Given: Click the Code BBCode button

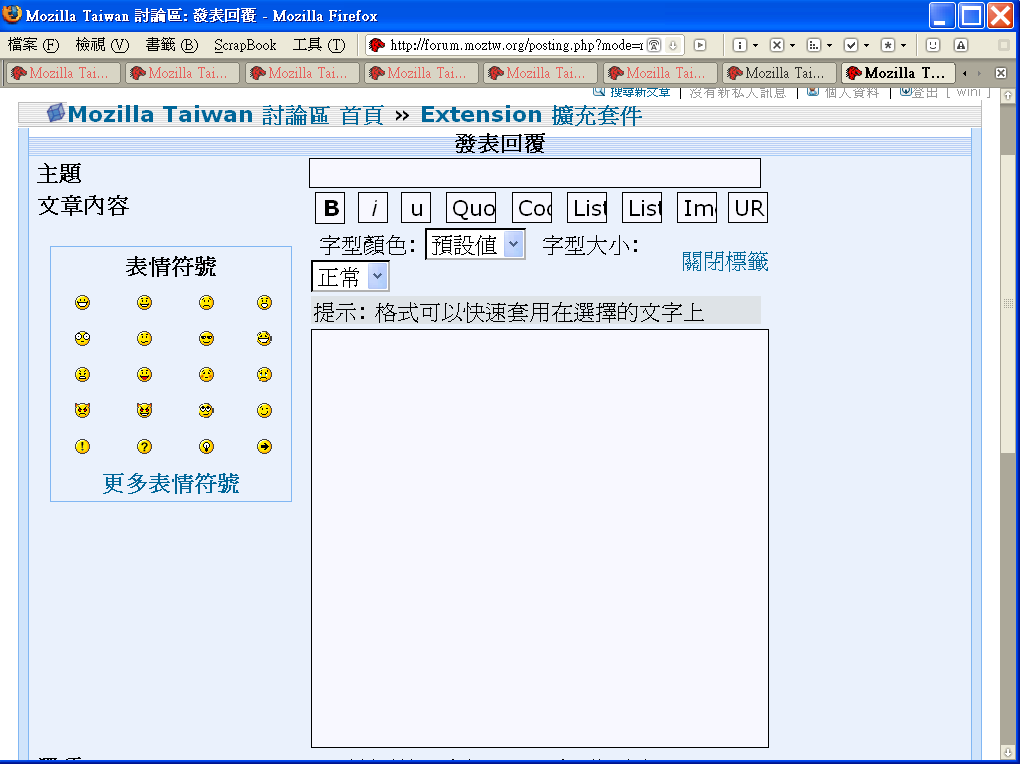Looking at the screenshot, I should (532, 208).
